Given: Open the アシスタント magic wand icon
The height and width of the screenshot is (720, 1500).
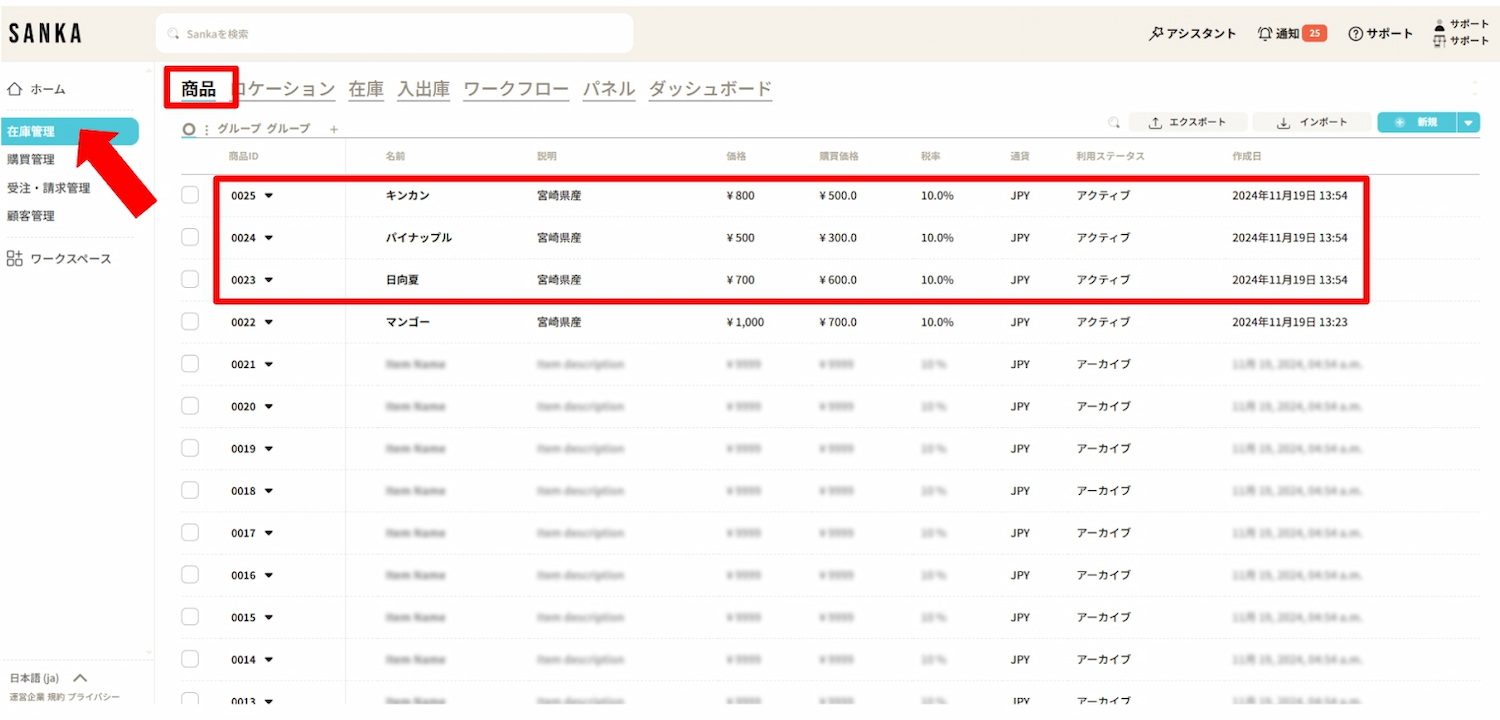Looking at the screenshot, I should click(x=1156, y=34).
